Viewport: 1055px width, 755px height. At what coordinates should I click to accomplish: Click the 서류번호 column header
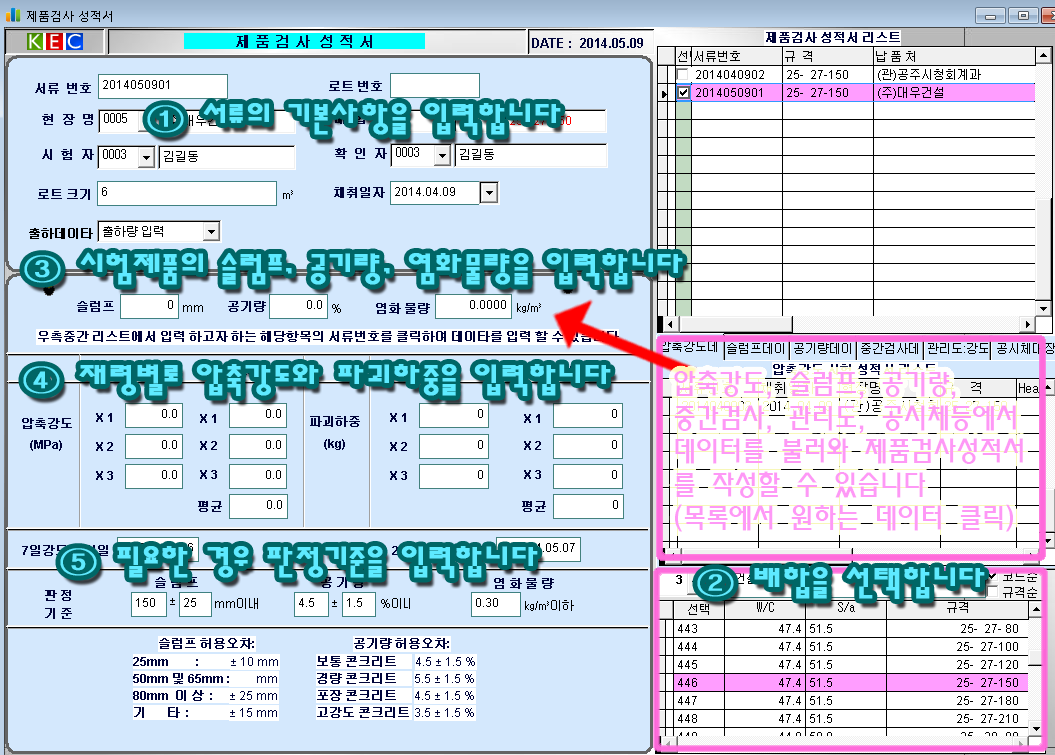pos(736,57)
